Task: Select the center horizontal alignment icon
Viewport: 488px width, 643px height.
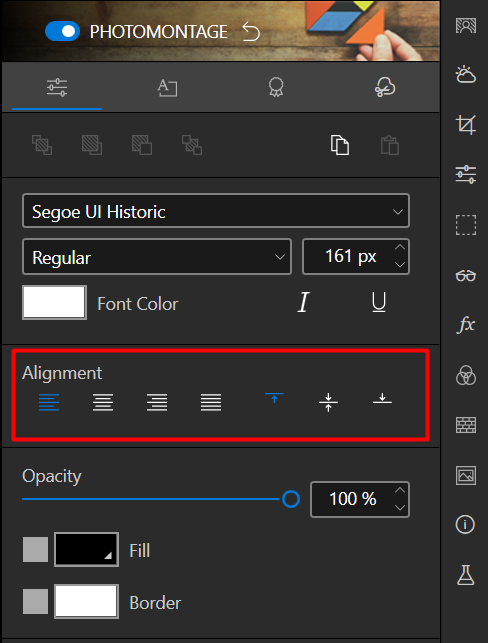Action: 103,402
